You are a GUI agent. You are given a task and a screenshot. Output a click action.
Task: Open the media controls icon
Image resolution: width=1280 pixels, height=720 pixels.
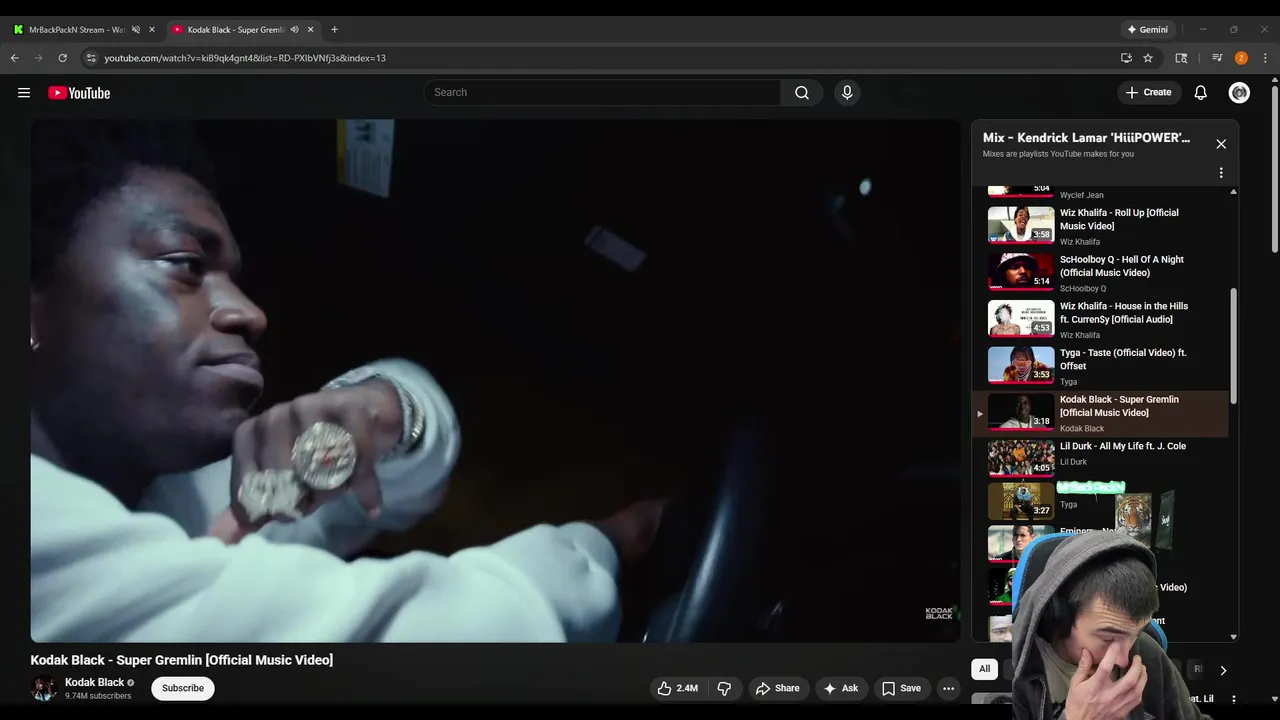[x=1217, y=58]
